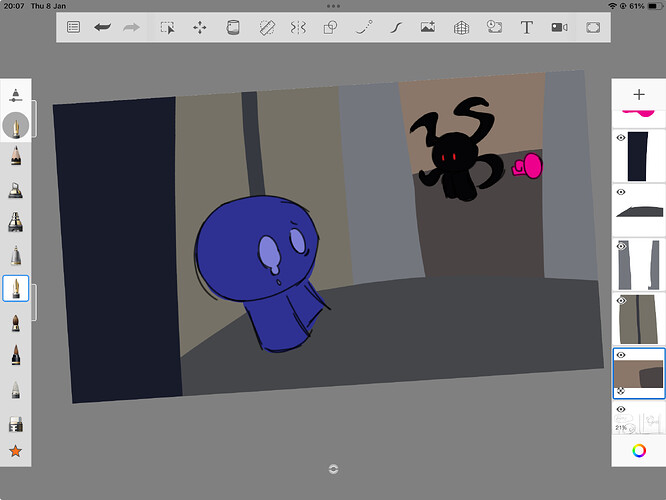Toggle full screen mode in toolbar
The height and width of the screenshot is (500, 666).
593,27
